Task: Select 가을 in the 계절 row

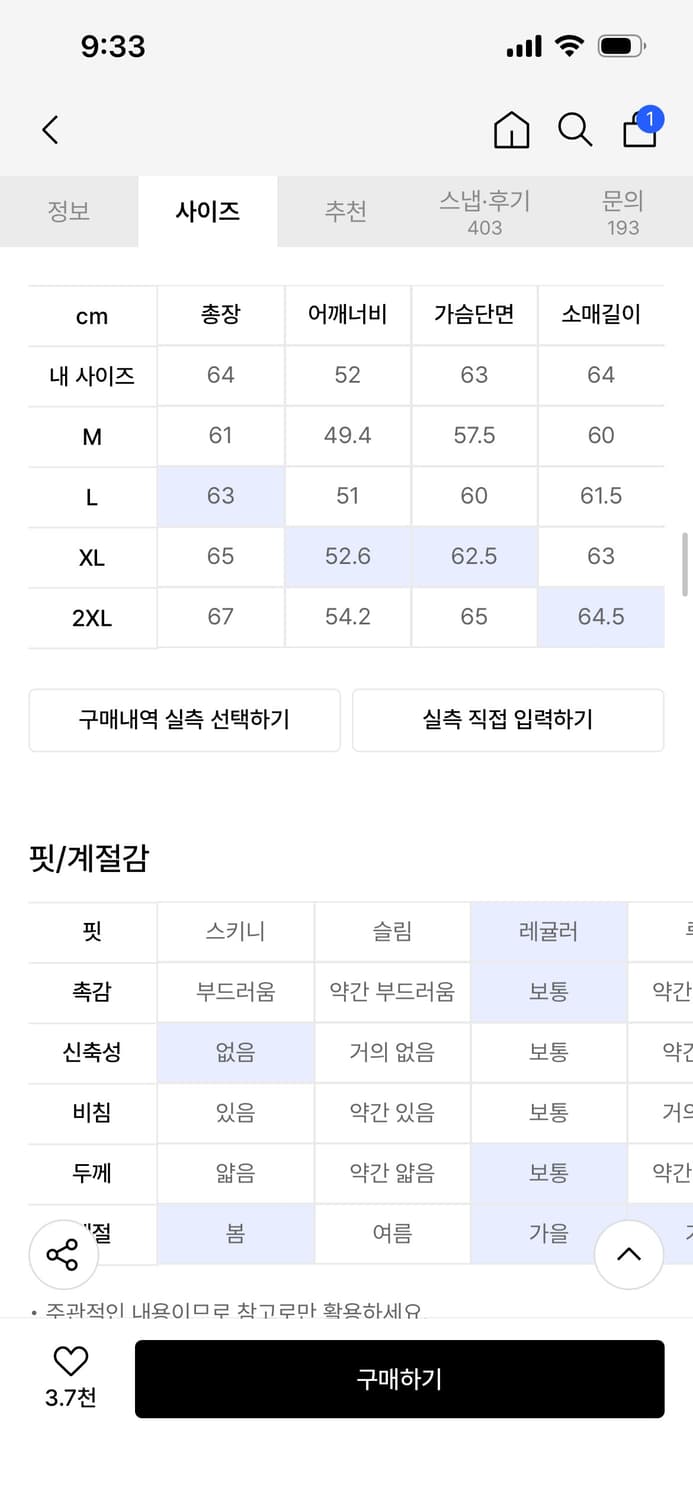Action: [x=548, y=1233]
